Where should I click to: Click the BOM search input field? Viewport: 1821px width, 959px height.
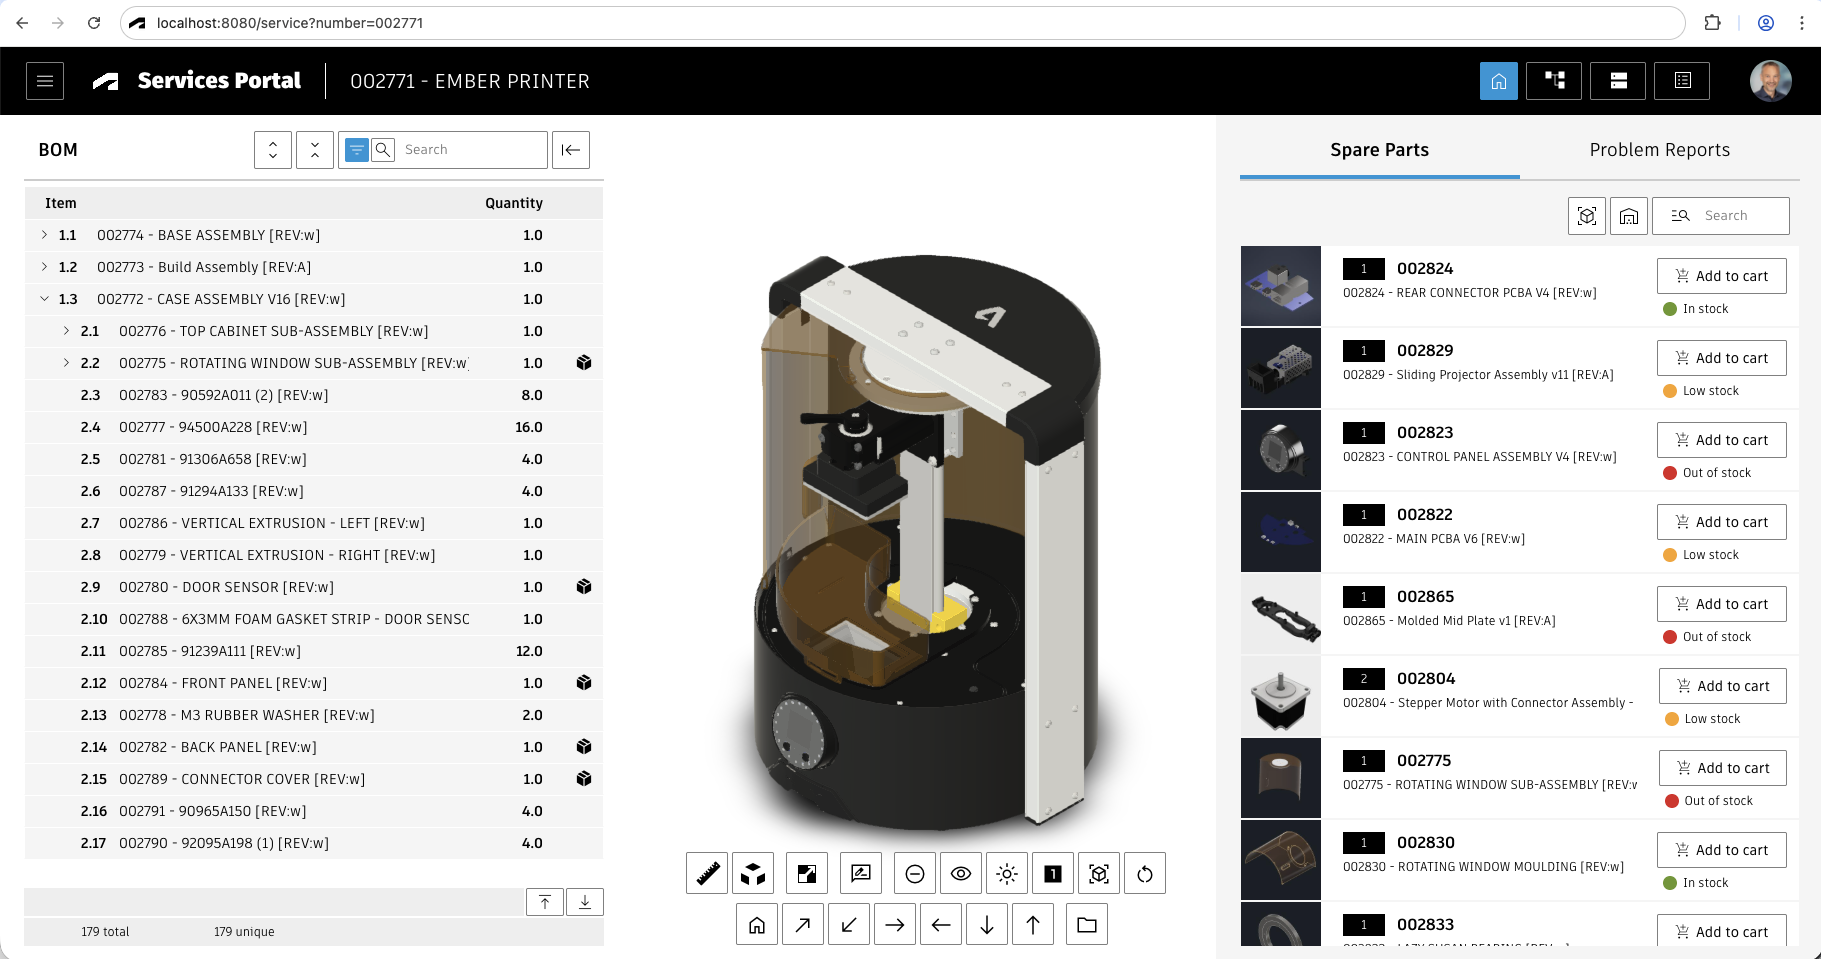click(470, 150)
